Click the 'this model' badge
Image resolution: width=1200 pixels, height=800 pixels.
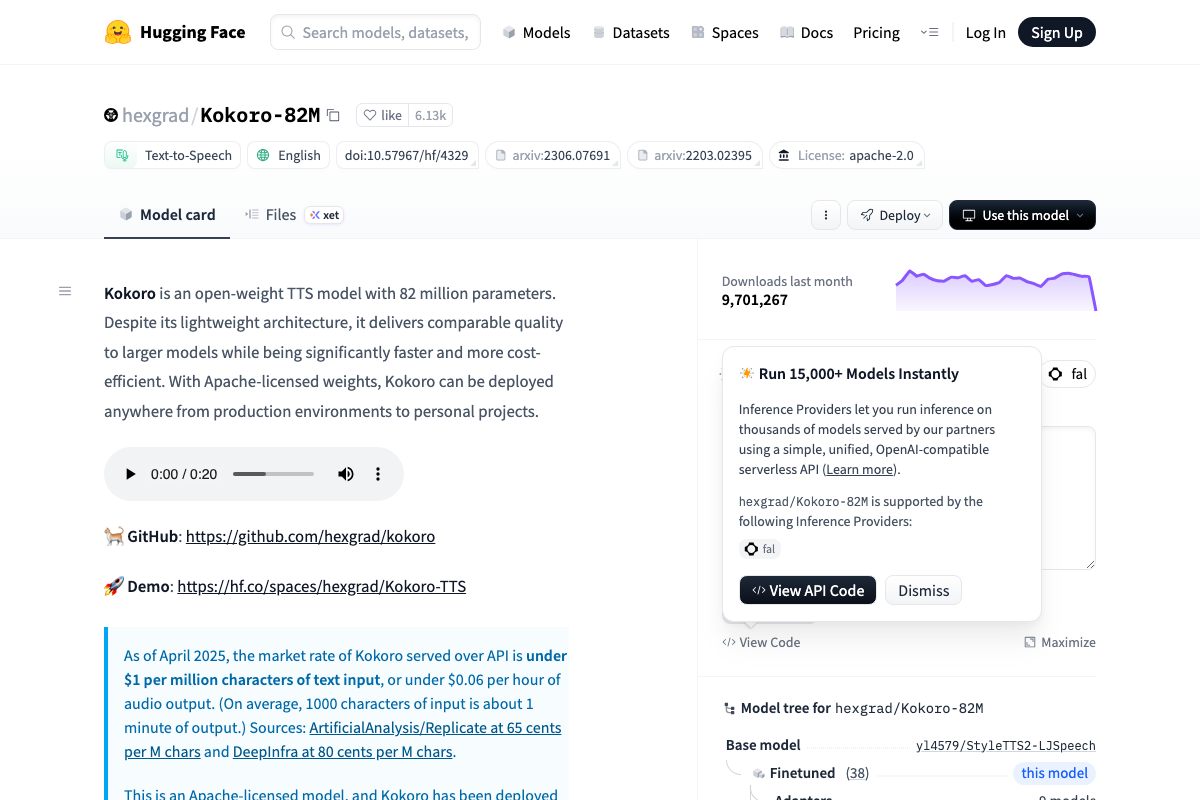(x=1054, y=773)
